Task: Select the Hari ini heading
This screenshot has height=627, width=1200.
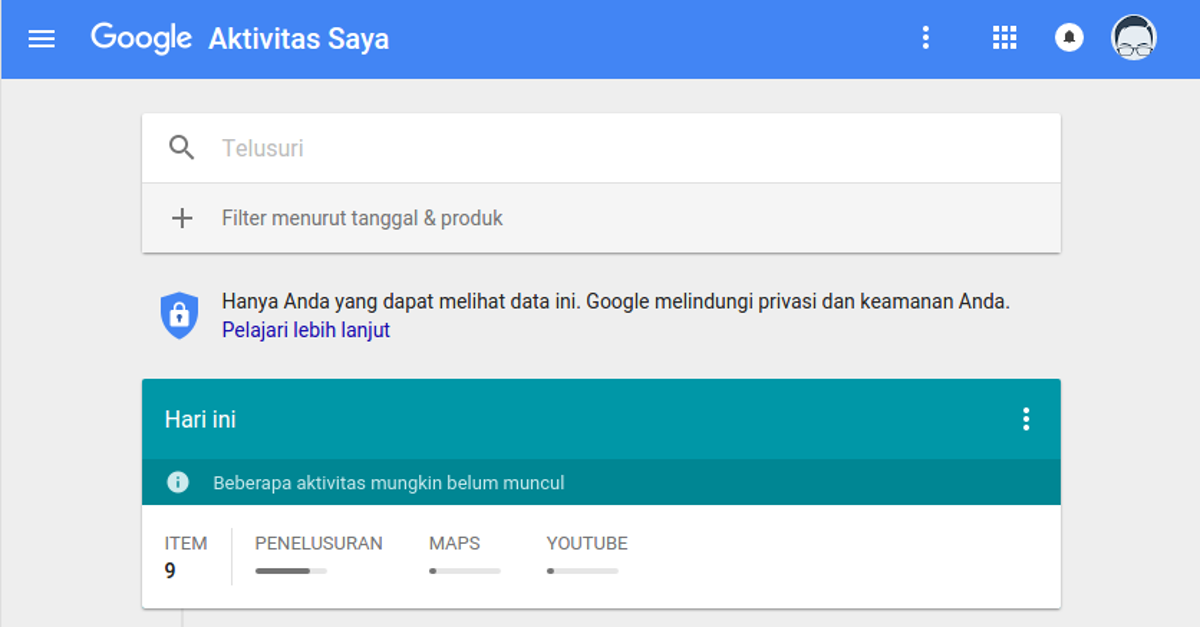Action: [200, 419]
